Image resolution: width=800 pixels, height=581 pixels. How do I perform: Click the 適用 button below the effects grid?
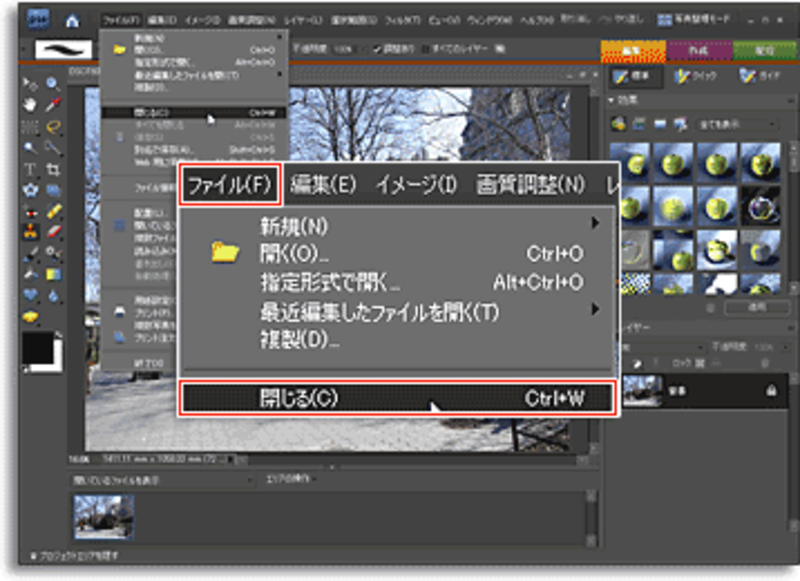[x=759, y=307]
